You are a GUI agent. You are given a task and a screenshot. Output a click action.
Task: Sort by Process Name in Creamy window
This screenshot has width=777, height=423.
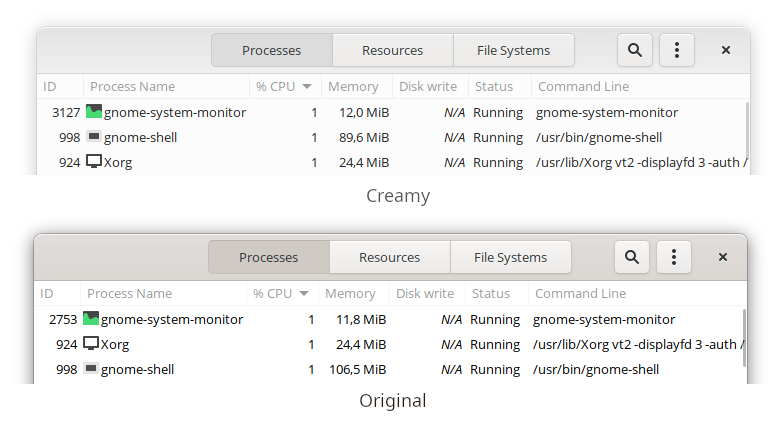click(166, 87)
